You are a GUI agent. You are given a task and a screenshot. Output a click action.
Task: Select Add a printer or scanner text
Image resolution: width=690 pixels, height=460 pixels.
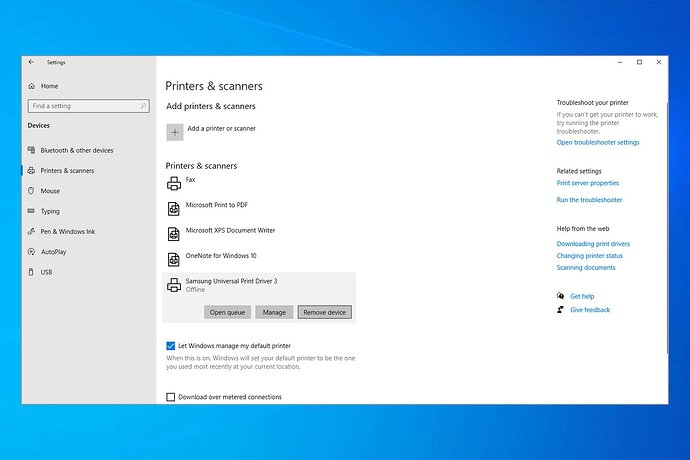[x=221, y=129]
